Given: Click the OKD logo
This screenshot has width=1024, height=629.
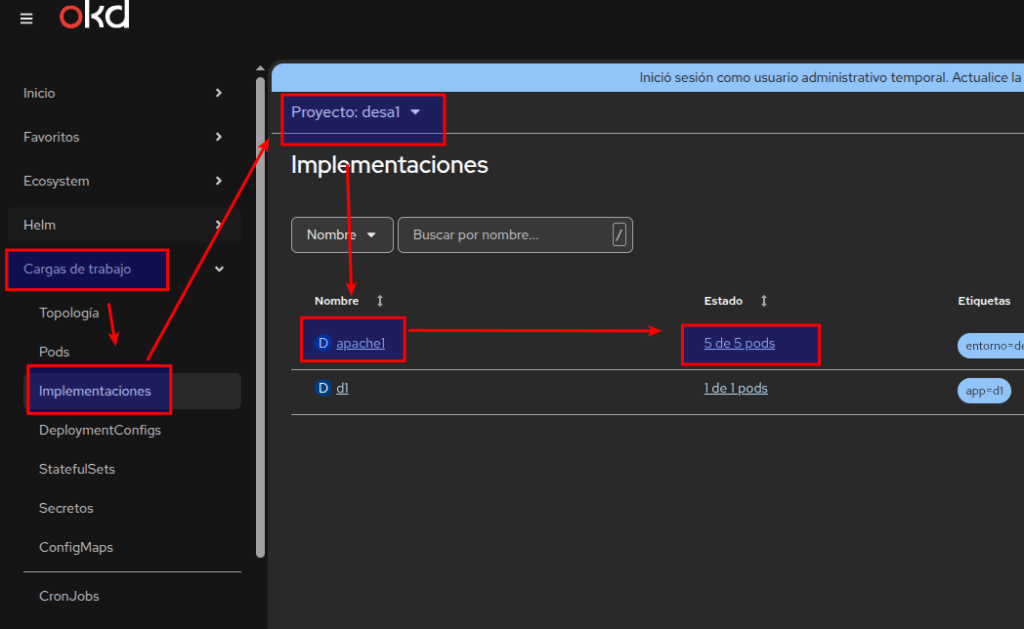Looking at the screenshot, I should (x=94, y=17).
